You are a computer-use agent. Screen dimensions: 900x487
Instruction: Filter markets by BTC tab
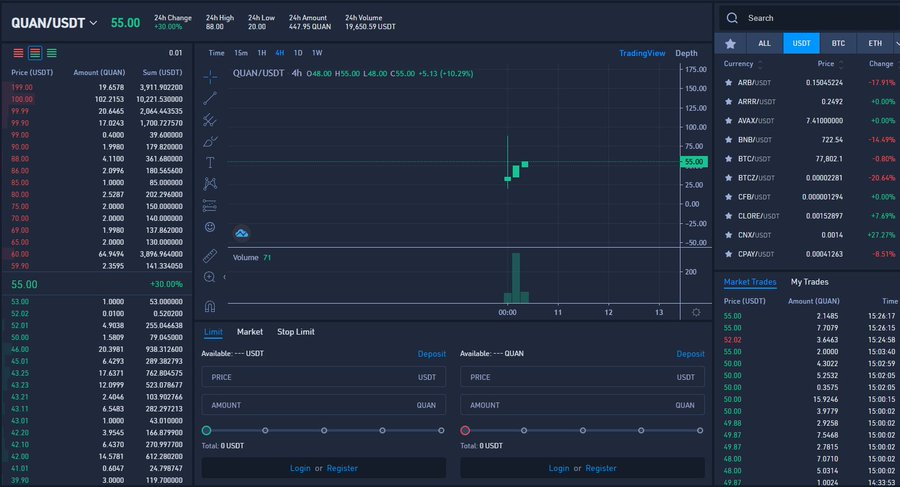click(x=838, y=44)
